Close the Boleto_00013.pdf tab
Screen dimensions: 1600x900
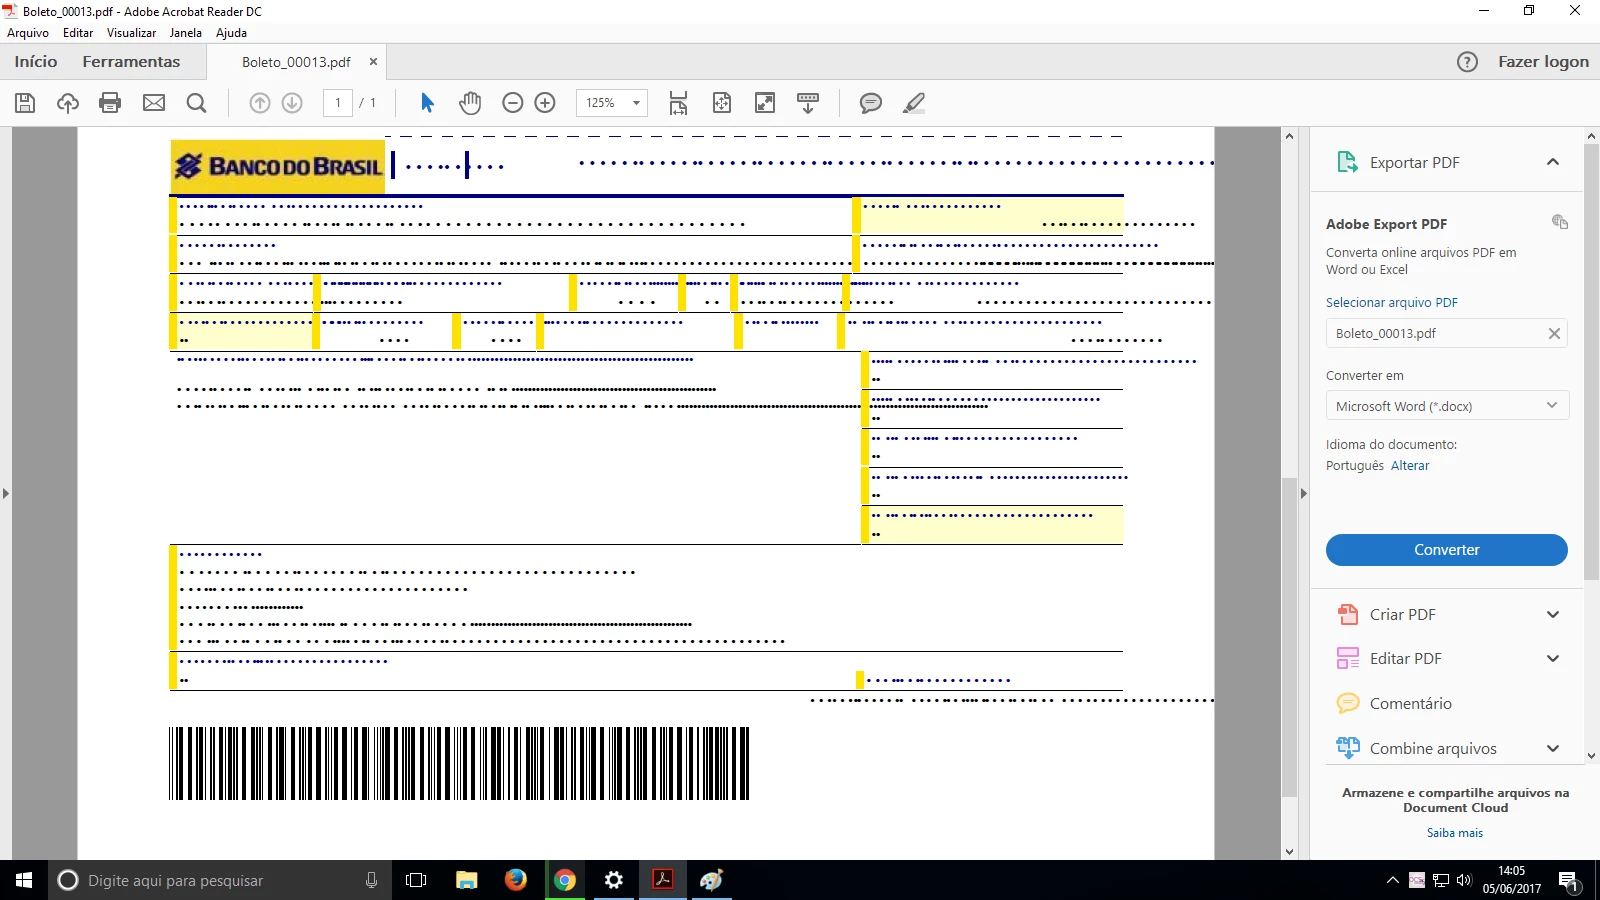point(373,62)
